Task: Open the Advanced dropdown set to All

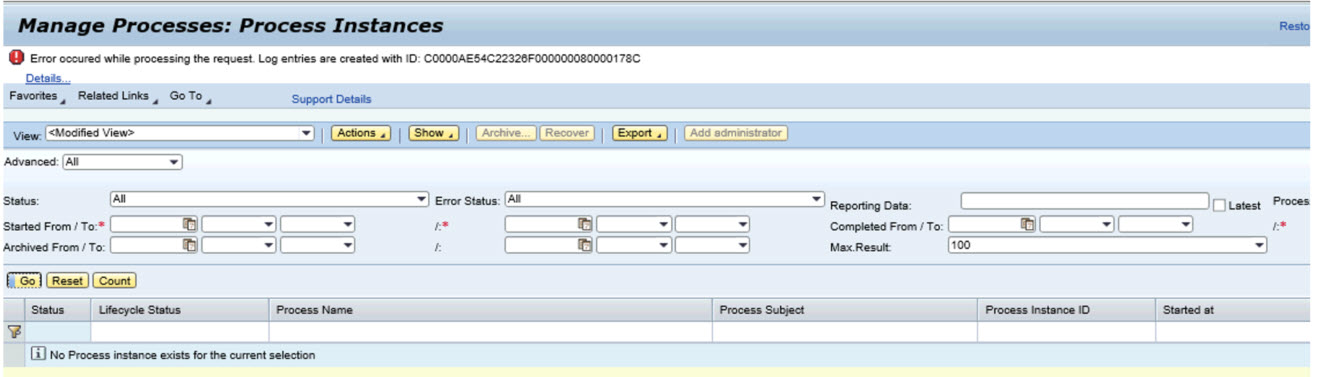Action: [x=122, y=161]
